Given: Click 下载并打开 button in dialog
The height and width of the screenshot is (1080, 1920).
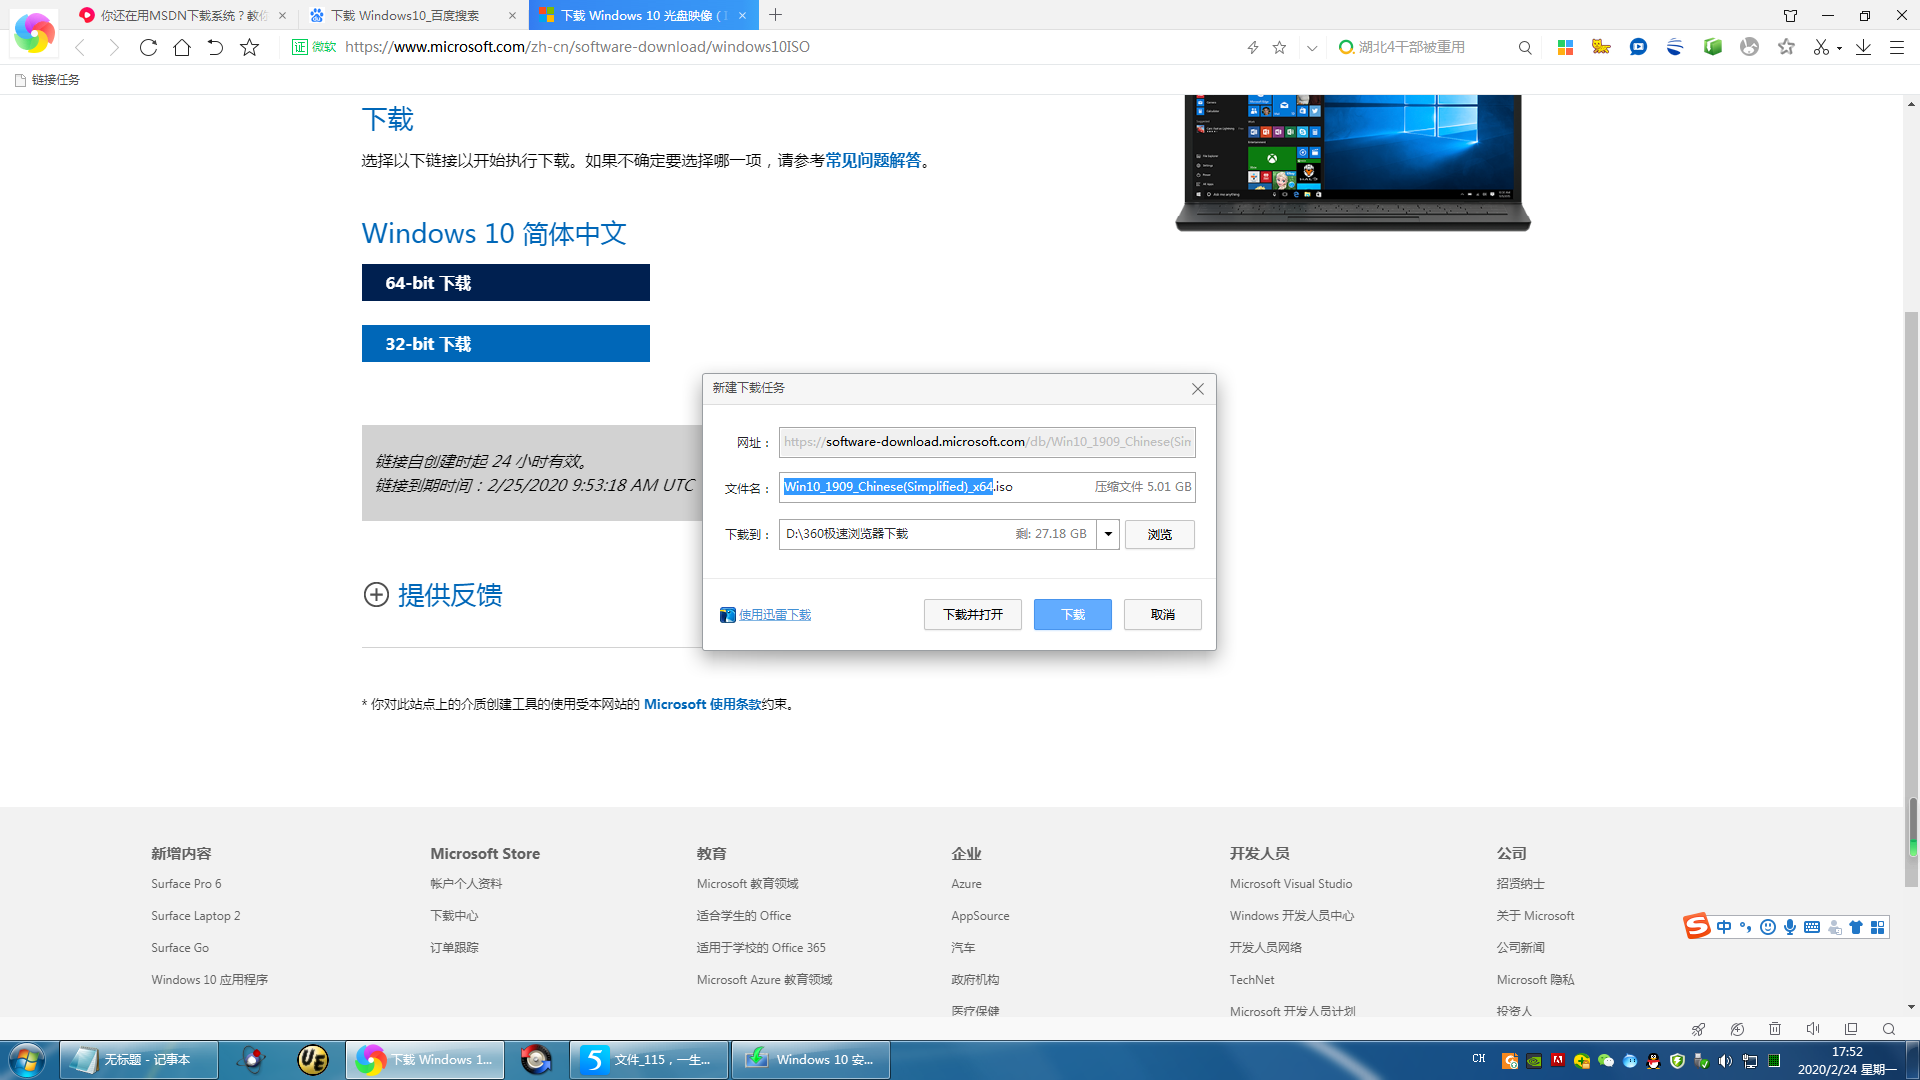Looking at the screenshot, I should click(x=973, y=614).
